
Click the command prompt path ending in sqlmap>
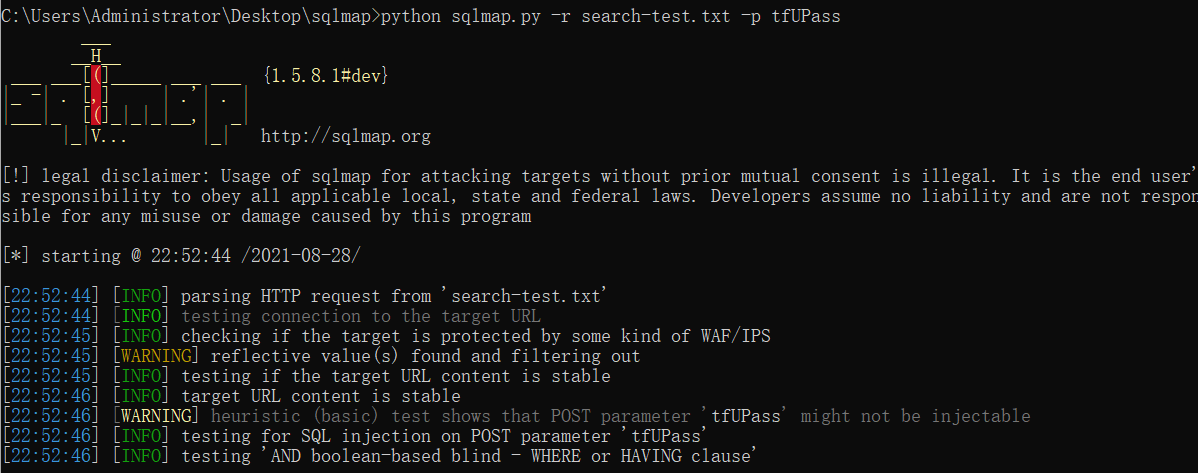coord(185,17)
